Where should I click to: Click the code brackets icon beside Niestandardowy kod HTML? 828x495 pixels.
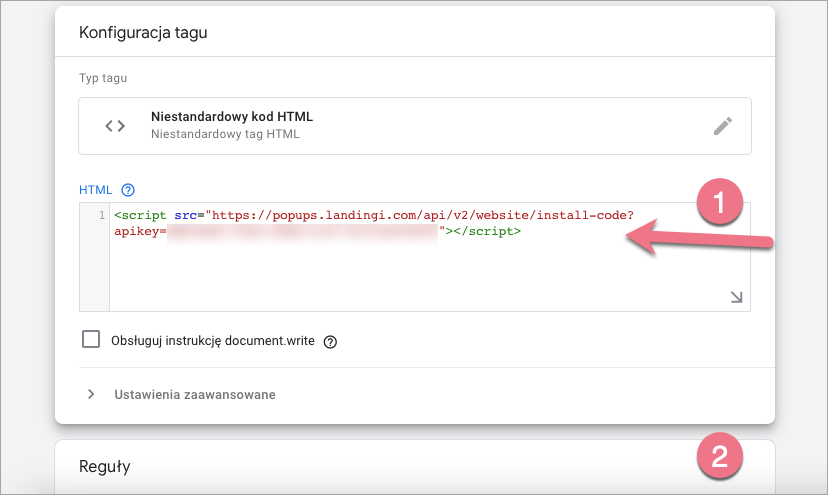click(115, 126)
